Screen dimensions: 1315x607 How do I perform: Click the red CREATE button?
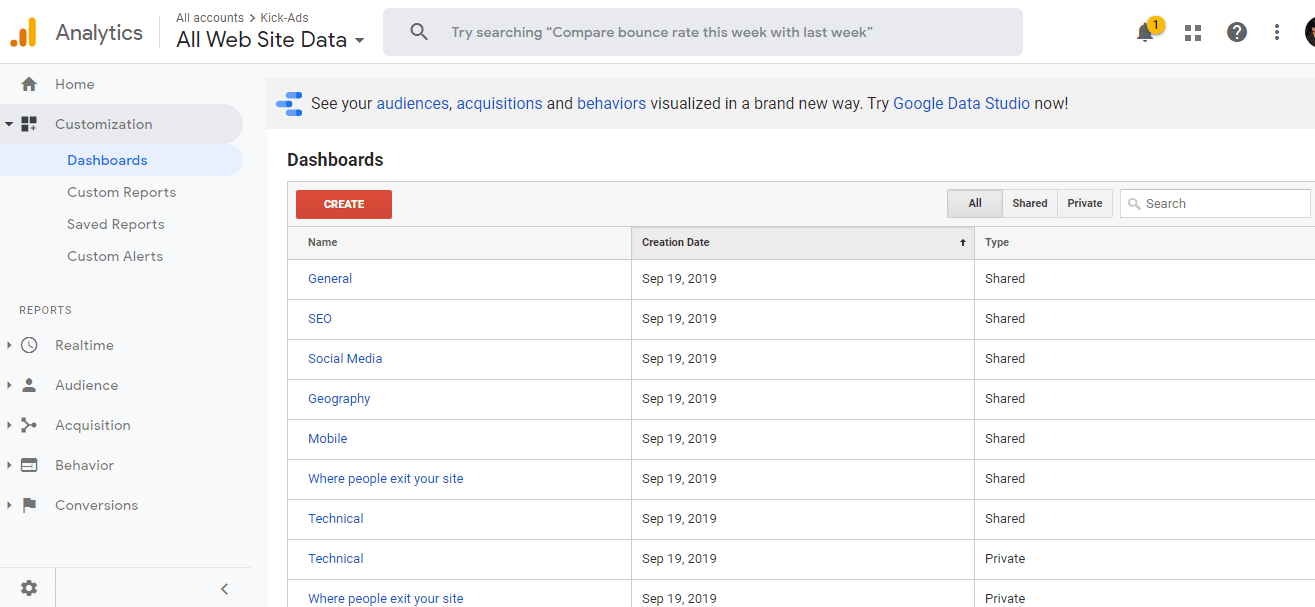pyautogui.click(x=344, y=204)
